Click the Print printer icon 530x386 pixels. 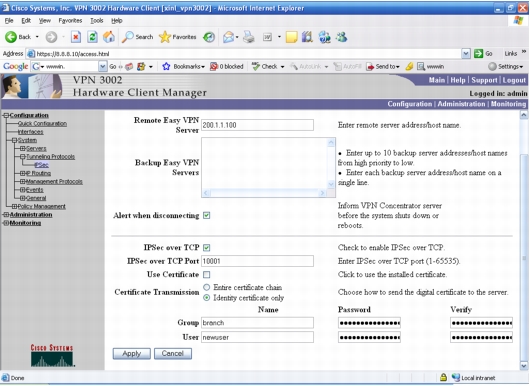click(249, 37)
